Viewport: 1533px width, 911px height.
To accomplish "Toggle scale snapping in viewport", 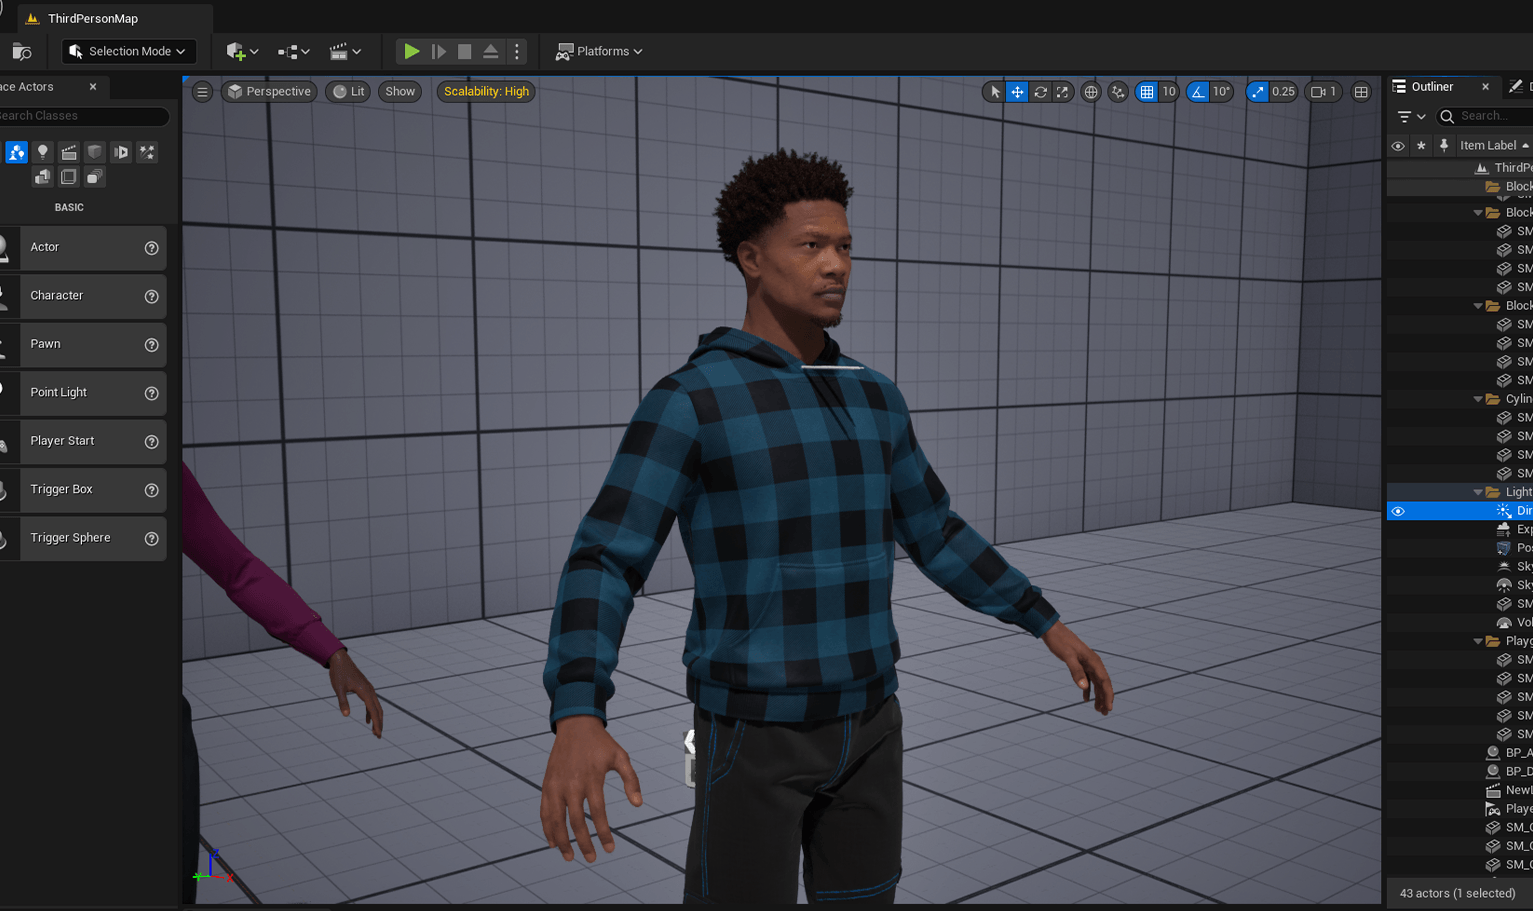I will tap(1258, 92).
